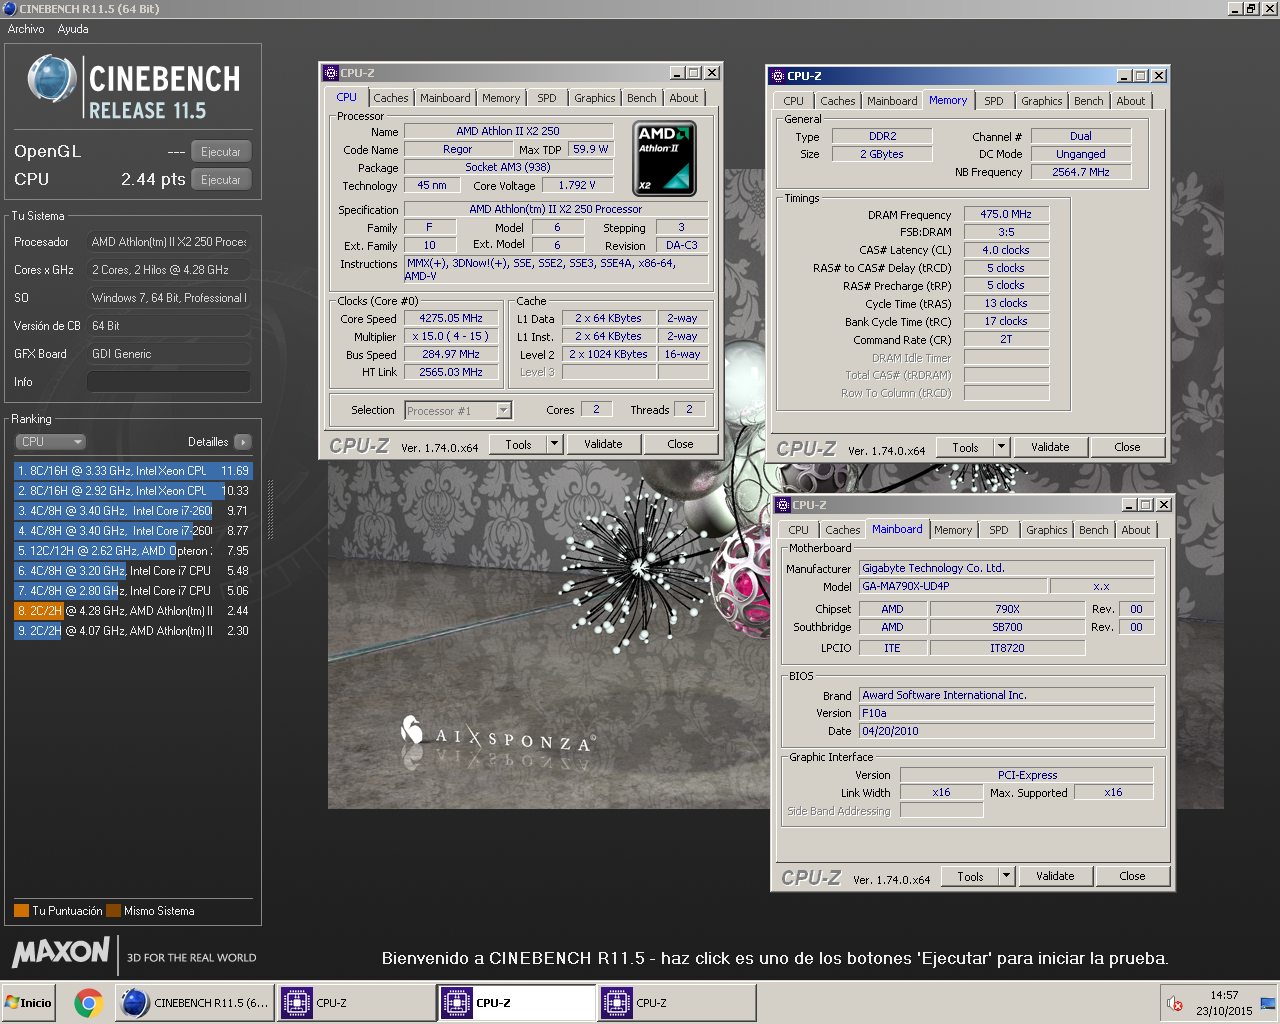The width and height of the screenshot is (1280, 1024).
Task: Open Graphics tab in the CPU window
Action: pyautogui.click(x=595, y=98)
